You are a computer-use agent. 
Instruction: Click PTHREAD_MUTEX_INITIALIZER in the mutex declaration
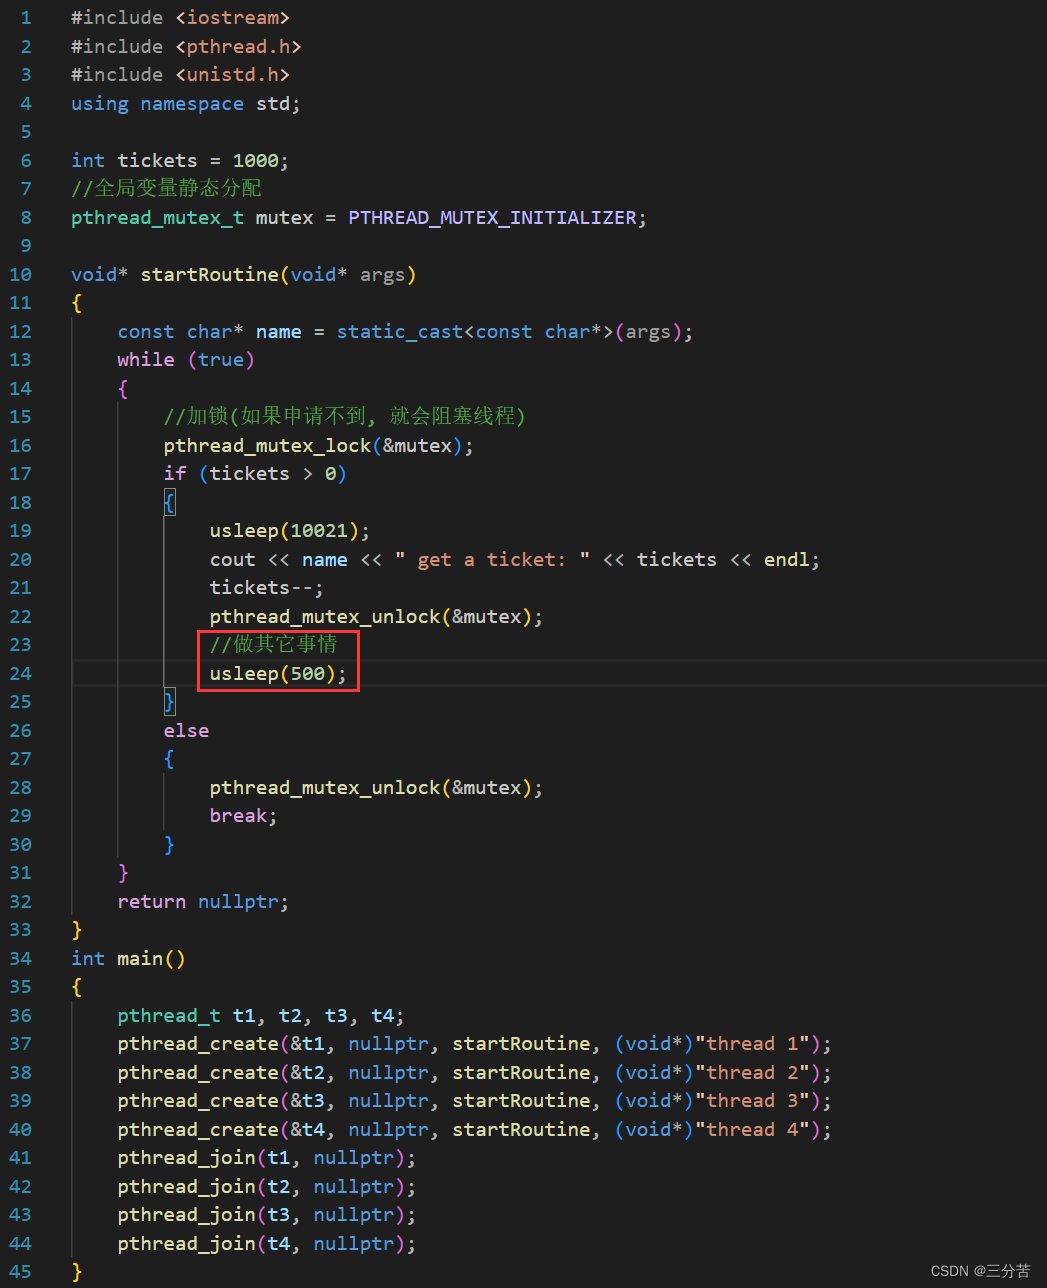pyautogui.click(x=492, y=217)
